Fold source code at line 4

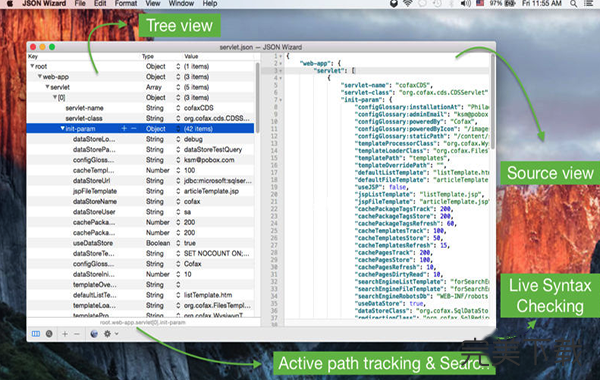[281, 78]
